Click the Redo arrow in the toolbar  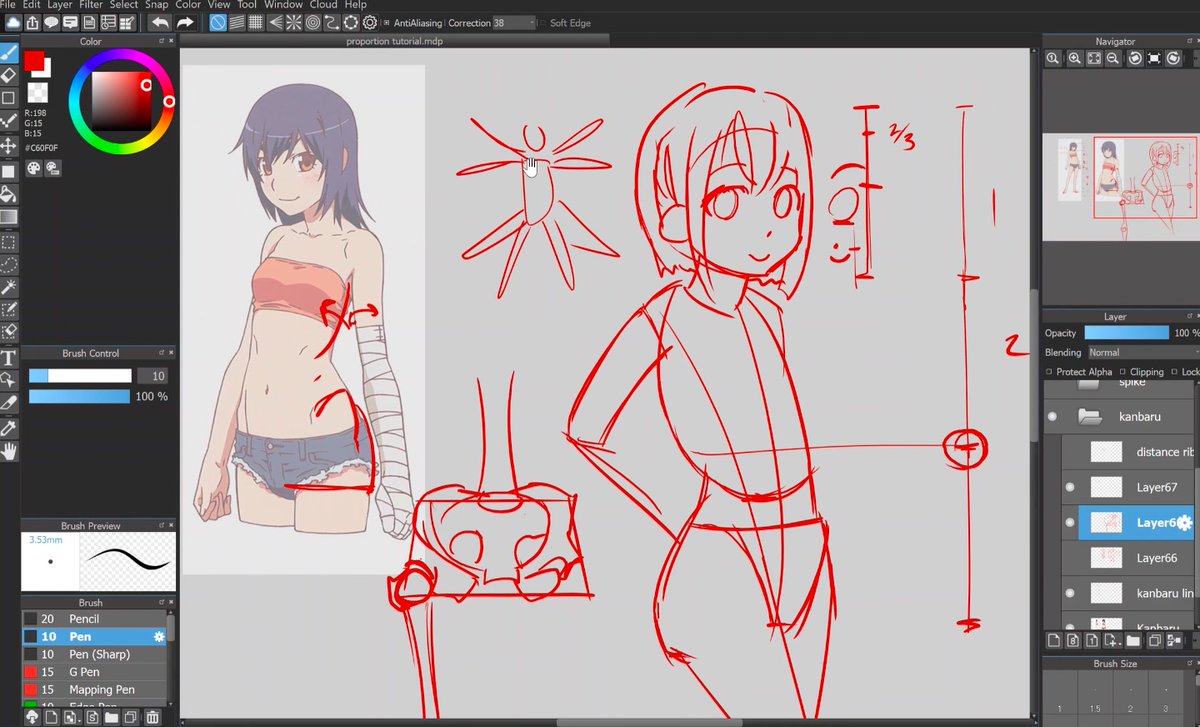tap(185, 22)
